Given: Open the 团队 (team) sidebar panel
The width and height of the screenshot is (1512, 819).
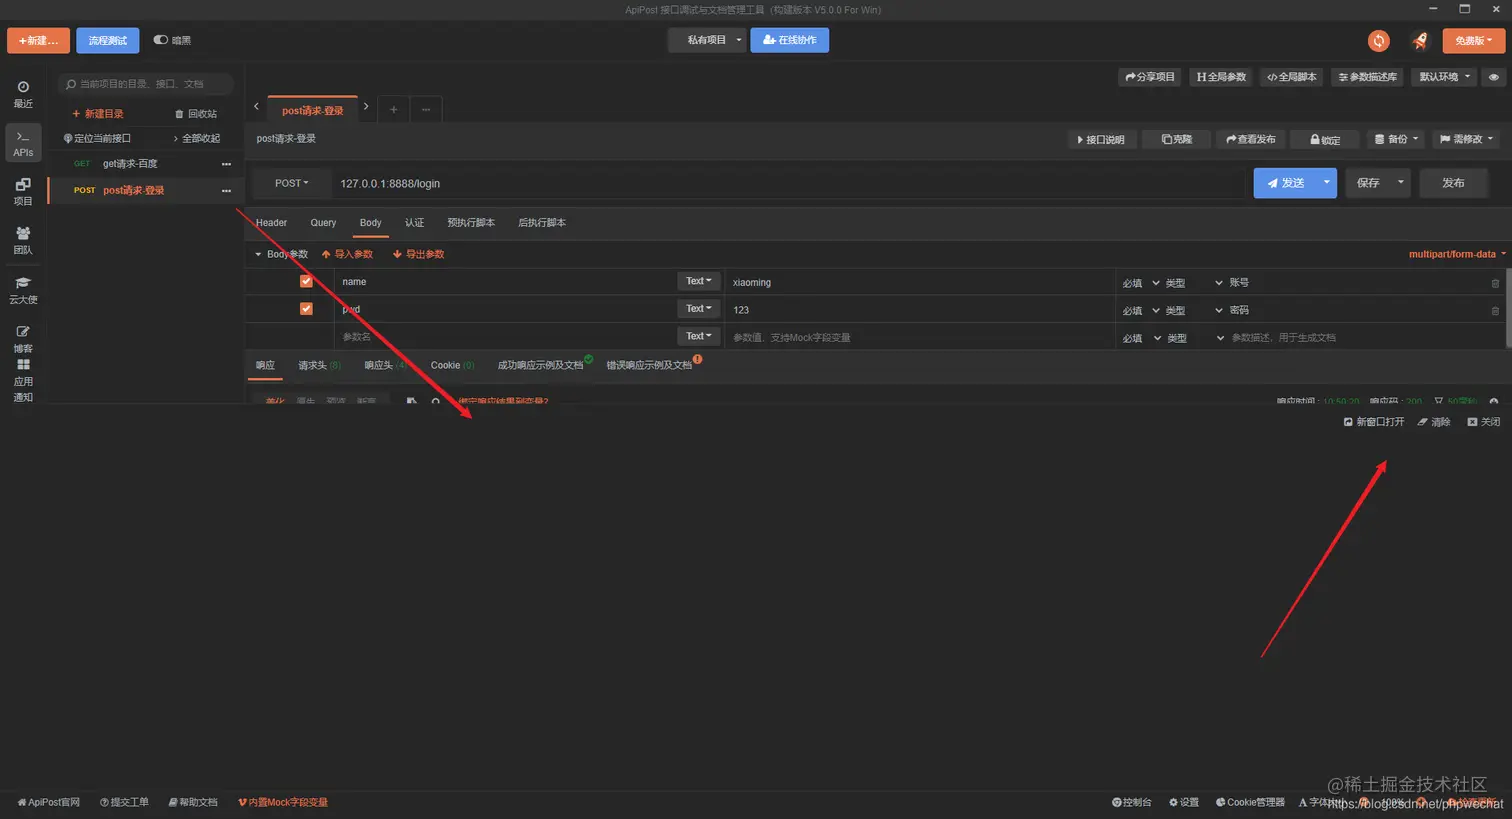Looking at the screenshot, I should coord(23,241).
